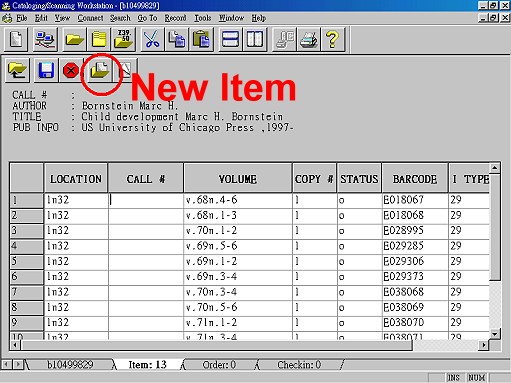Click the volume cell v.69n.3-4

(238, 276)
